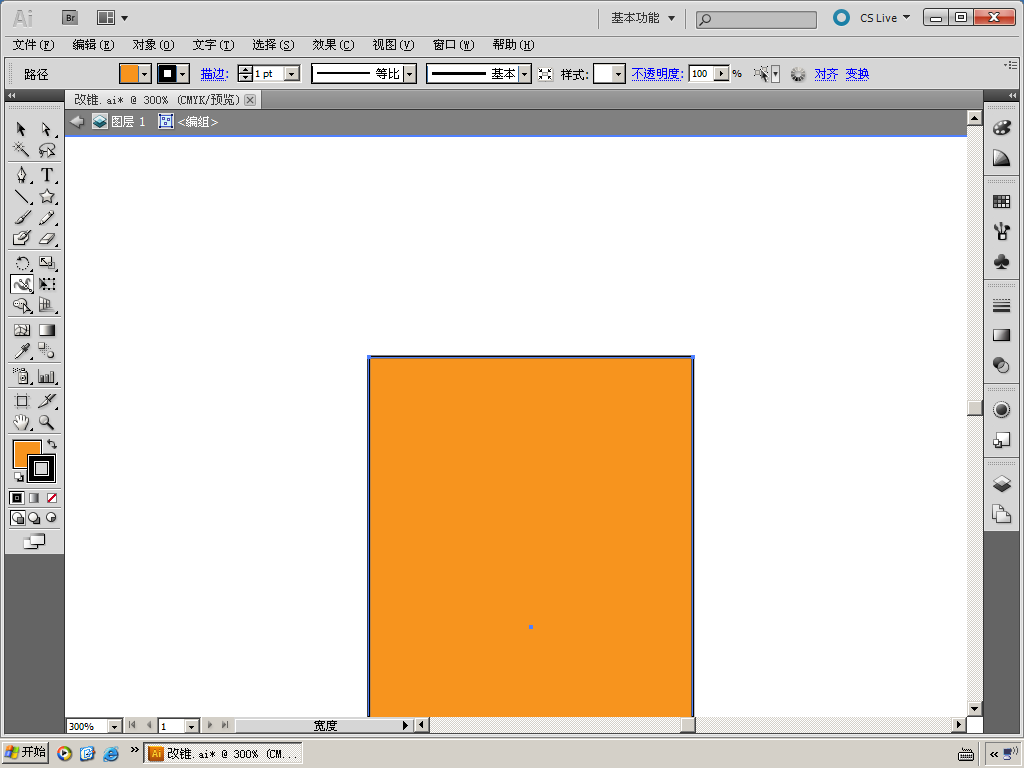This screenshot has width=1024, height=768.
Task: Select the Shape Builder tool
Action: click(x=22, y=305)
